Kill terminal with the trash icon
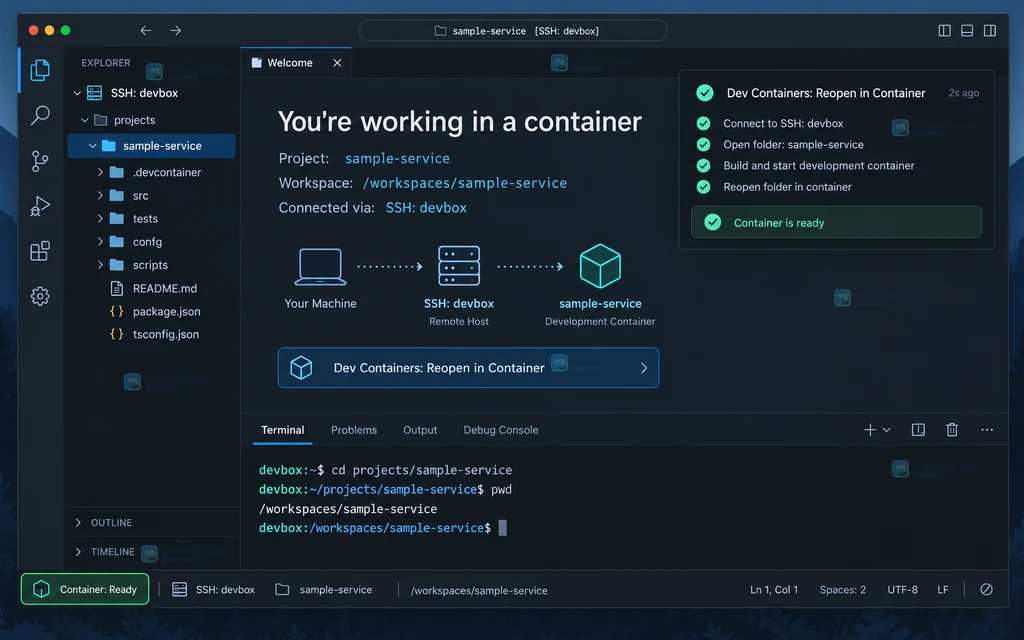The width and height of the screenshot is (1024, 640). (x=952, y=430)
